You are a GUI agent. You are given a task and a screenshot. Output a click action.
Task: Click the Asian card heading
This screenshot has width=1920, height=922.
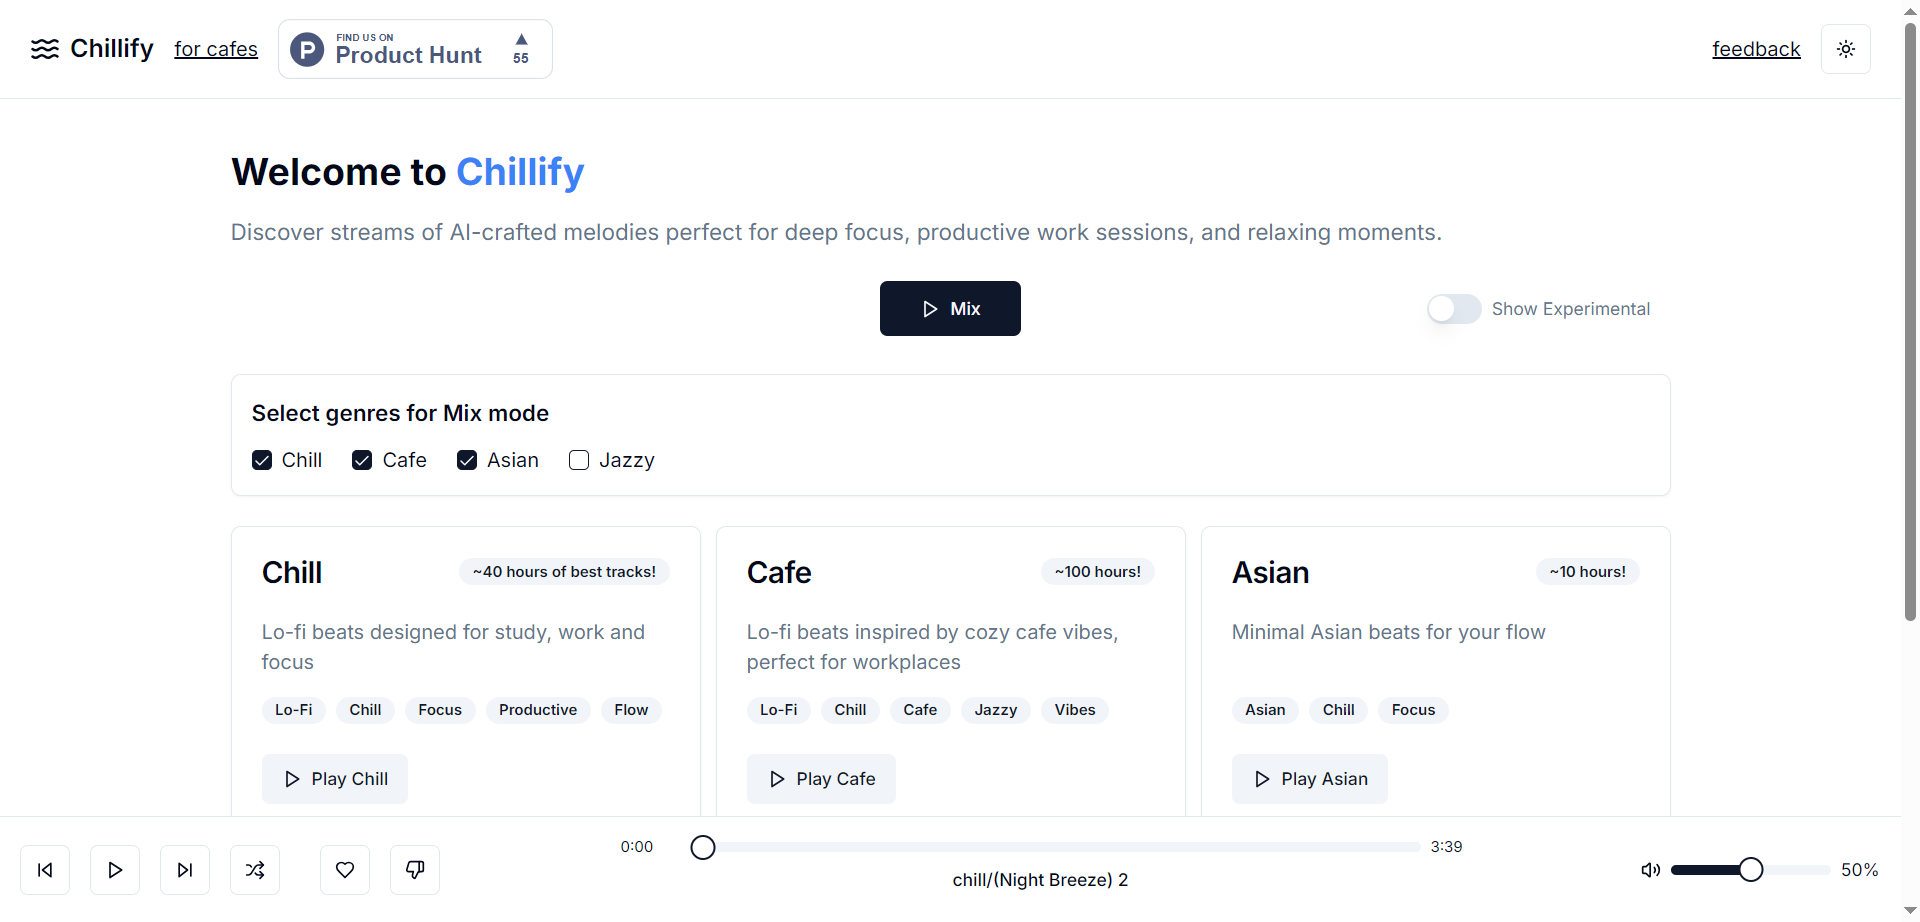[x=1270, y=573]
